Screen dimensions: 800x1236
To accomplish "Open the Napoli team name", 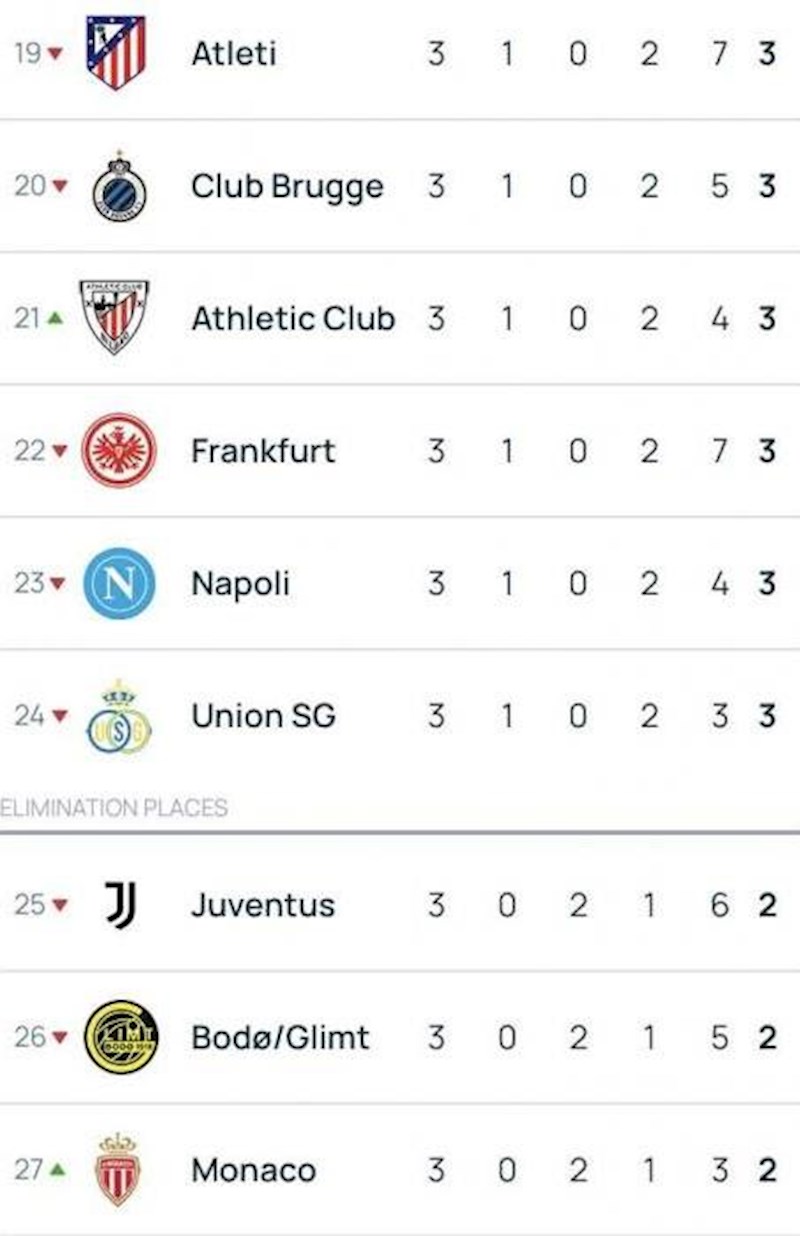I will point(240,583).
